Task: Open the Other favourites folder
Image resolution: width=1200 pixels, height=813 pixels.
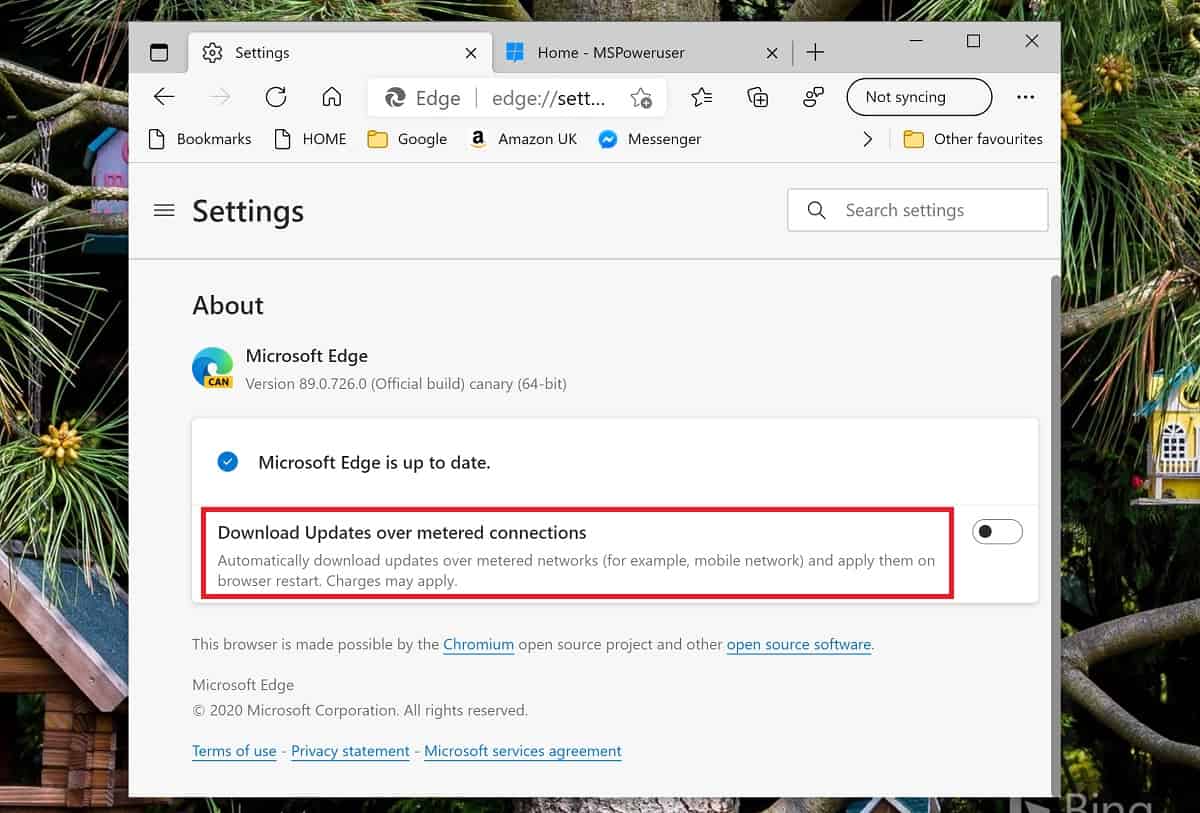Action: 973,139
